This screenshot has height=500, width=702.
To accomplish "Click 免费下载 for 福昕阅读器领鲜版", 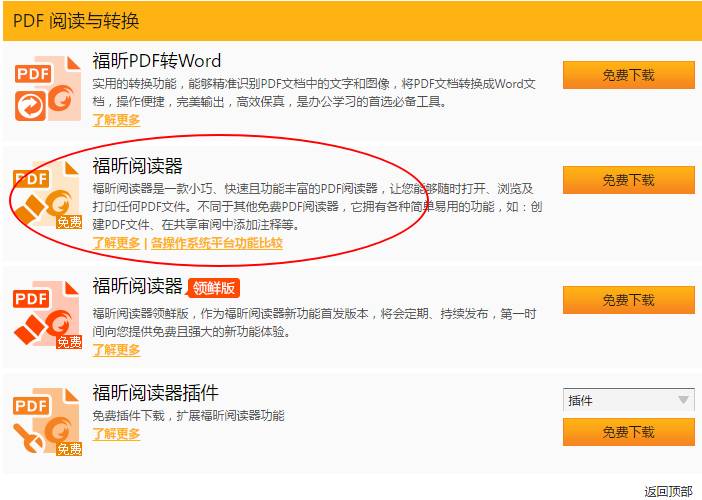I will (629, 300).
